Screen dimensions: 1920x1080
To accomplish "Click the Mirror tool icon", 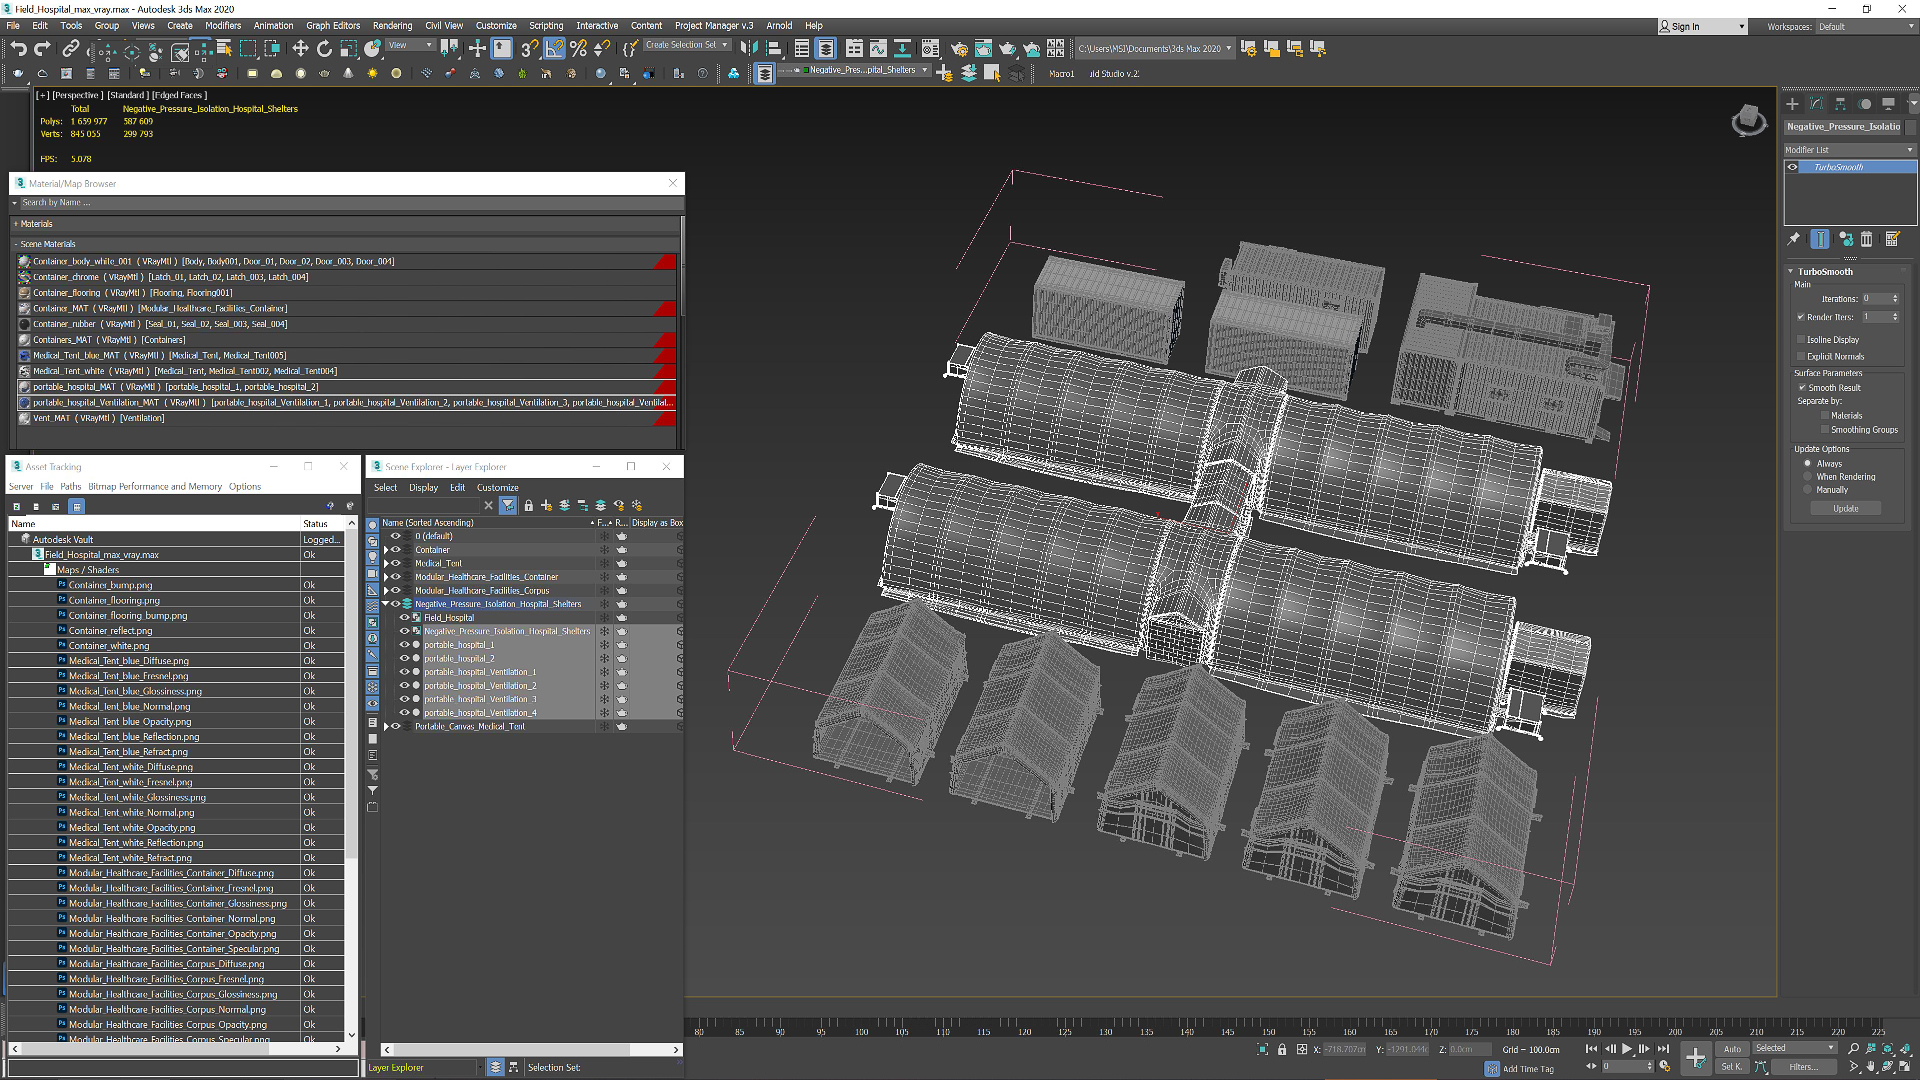I will point(749,48).
